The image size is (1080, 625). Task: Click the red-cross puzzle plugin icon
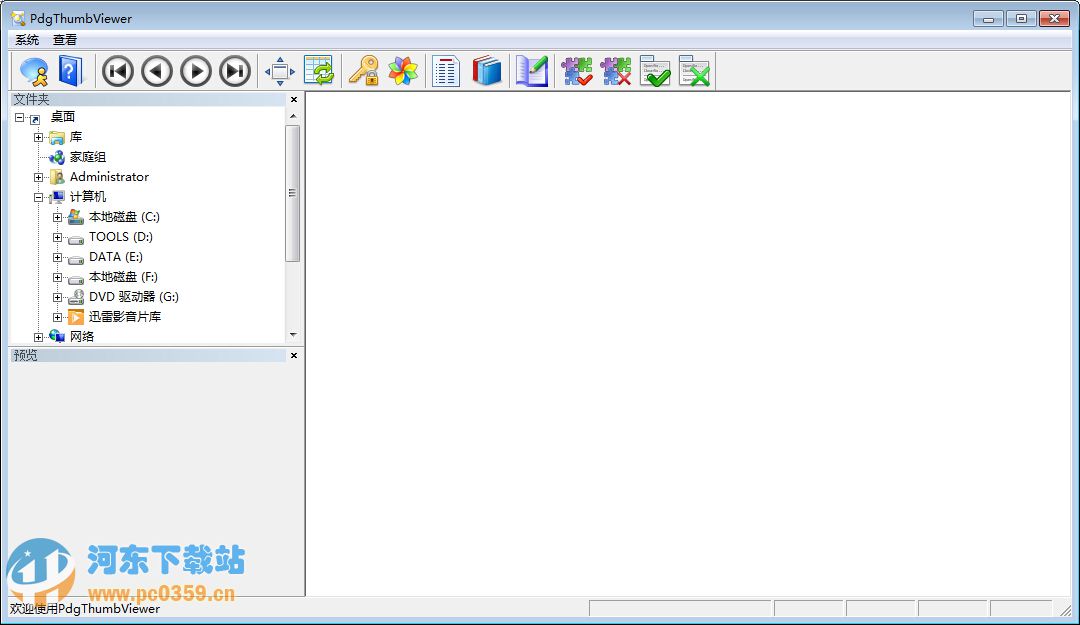[617, 71]
